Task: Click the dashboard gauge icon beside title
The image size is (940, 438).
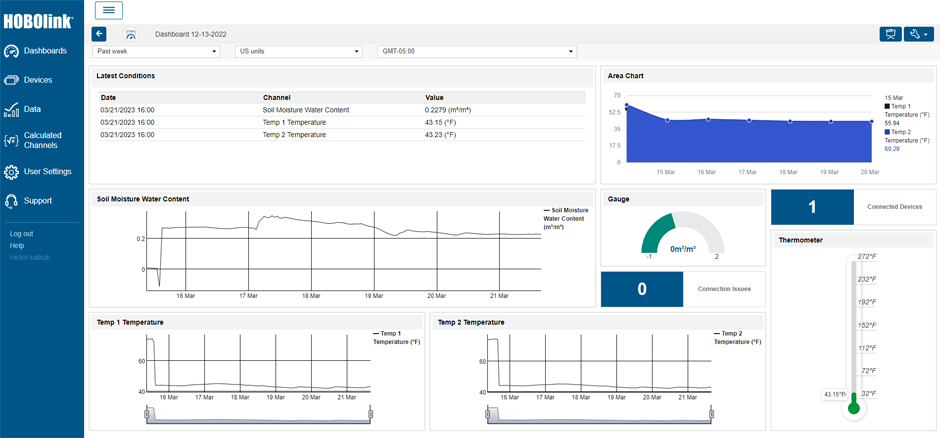Action: click(131, 35)
